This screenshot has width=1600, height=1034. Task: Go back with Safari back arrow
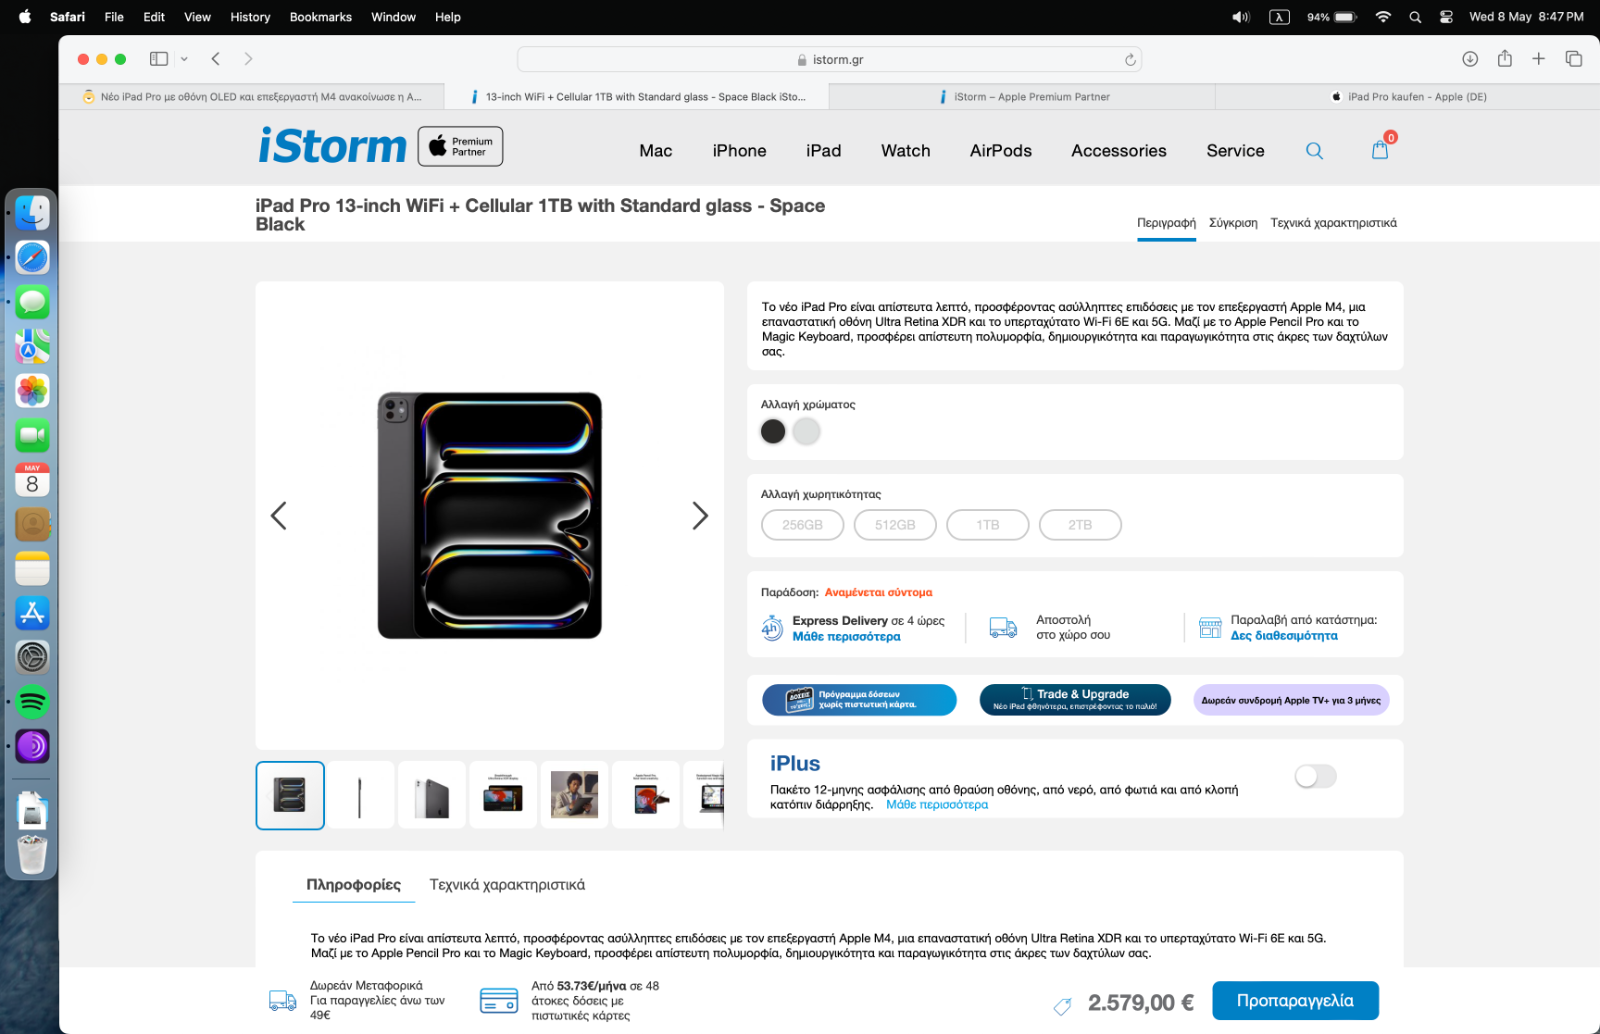(216, 59)
